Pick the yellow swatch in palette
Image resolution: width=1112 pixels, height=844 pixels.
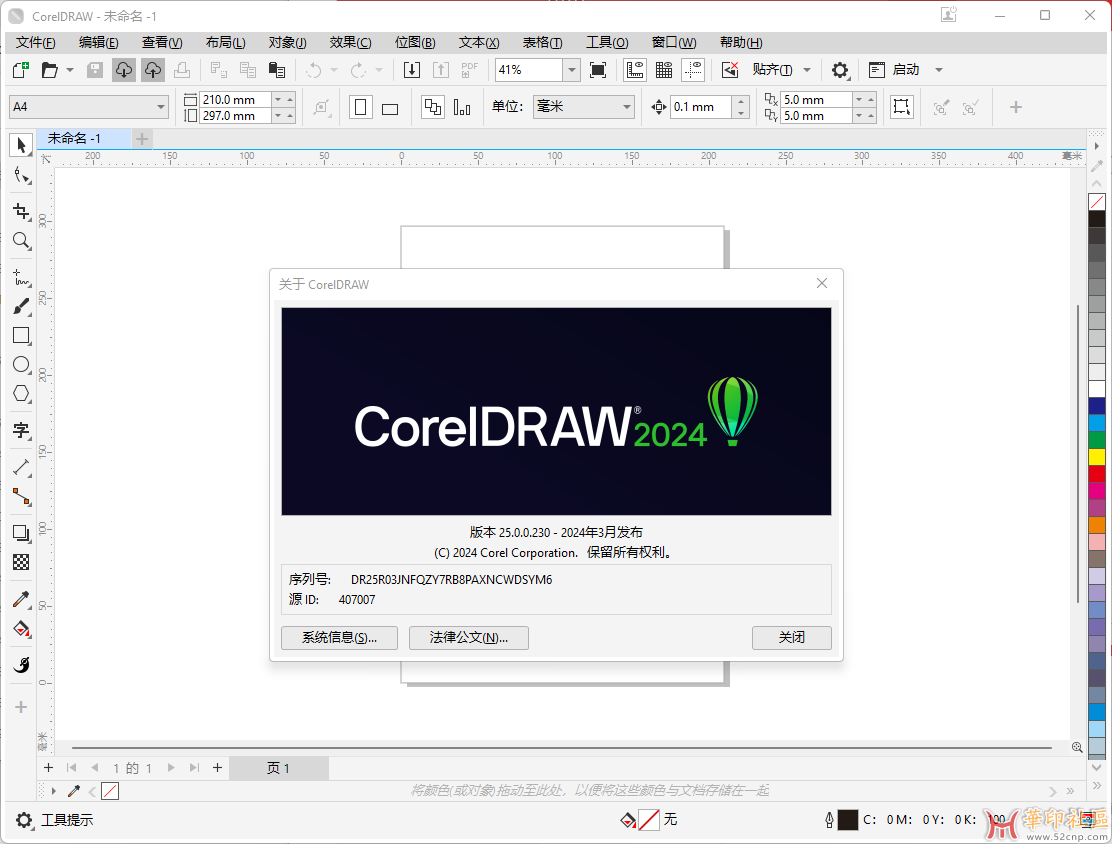coord(1097,457)
